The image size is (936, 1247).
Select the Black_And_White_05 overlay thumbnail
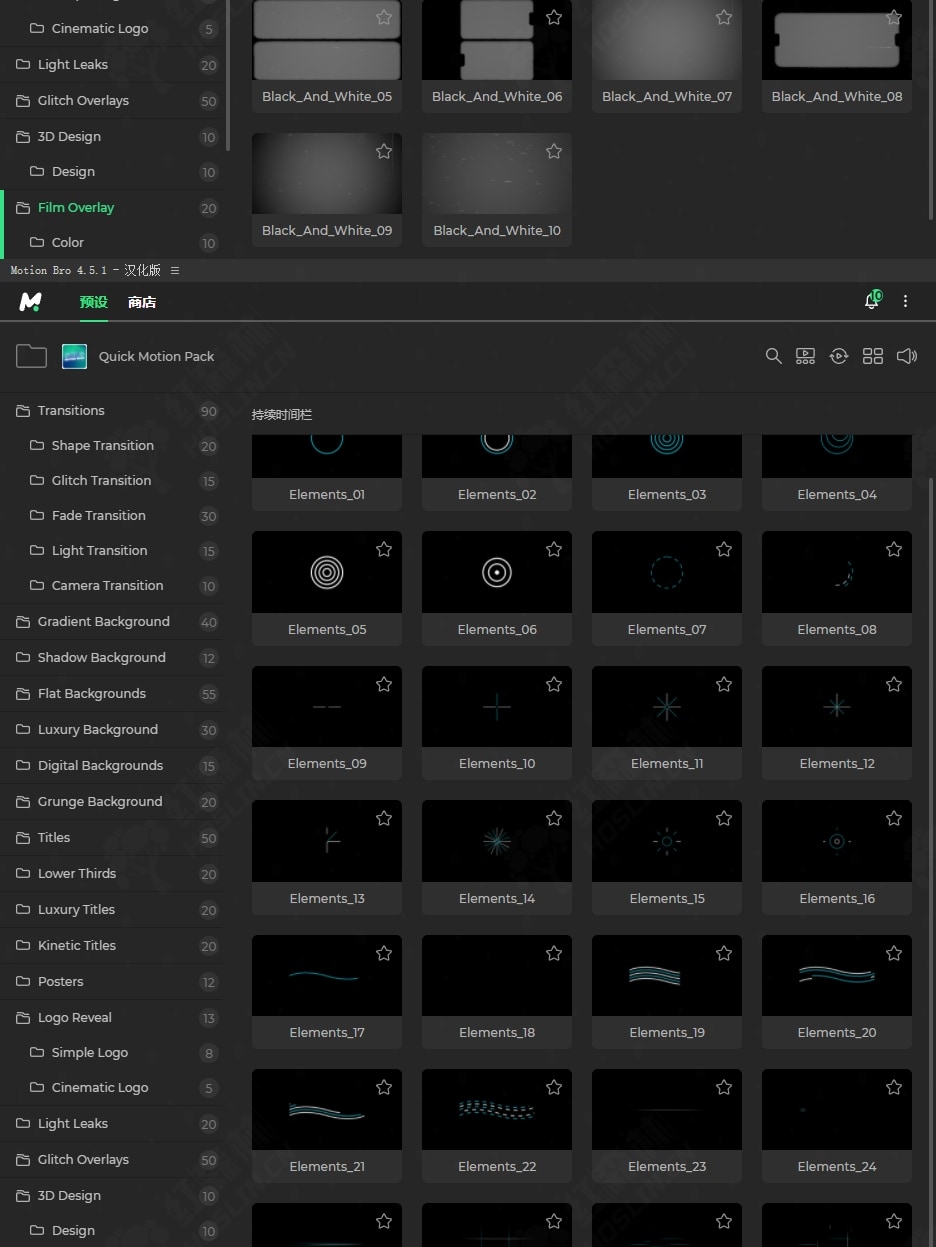pos(327,40)
